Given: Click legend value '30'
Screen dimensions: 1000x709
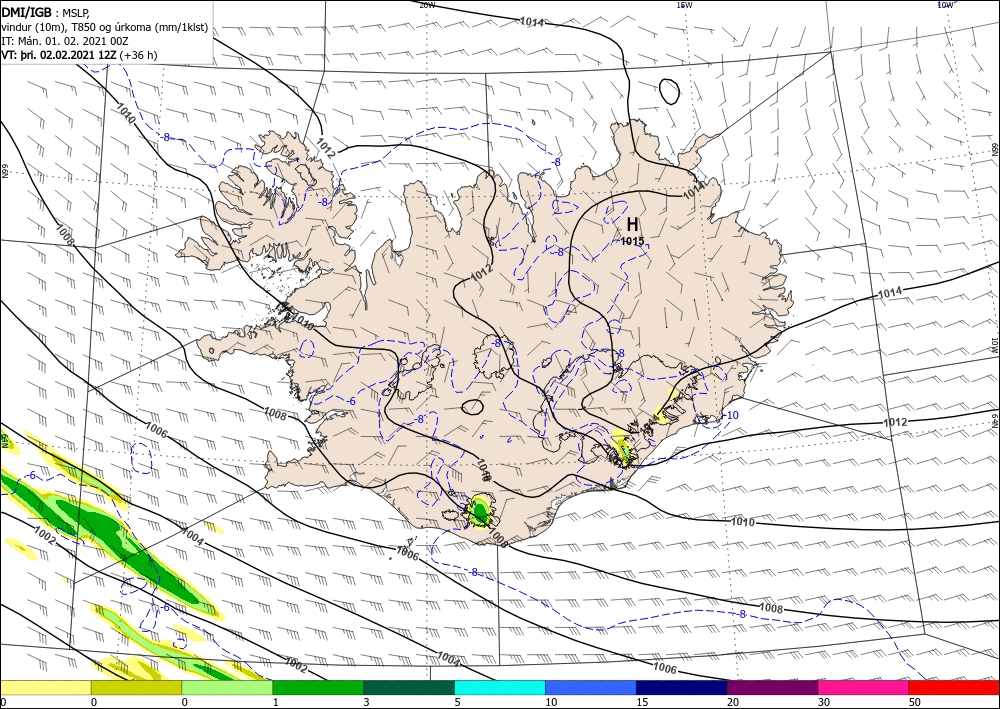Looking at the screenshot, I should 824,702.
